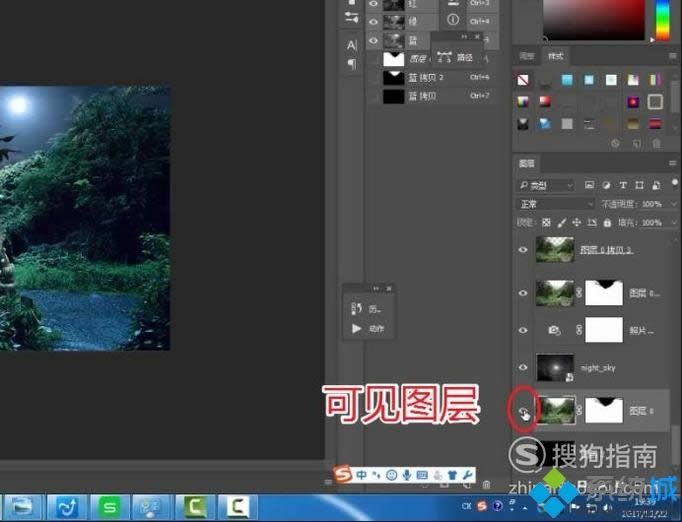Open the Camtasia taskbar icon with white background
The width and height of the screenshot is (682, 522).
coord(237,507)
